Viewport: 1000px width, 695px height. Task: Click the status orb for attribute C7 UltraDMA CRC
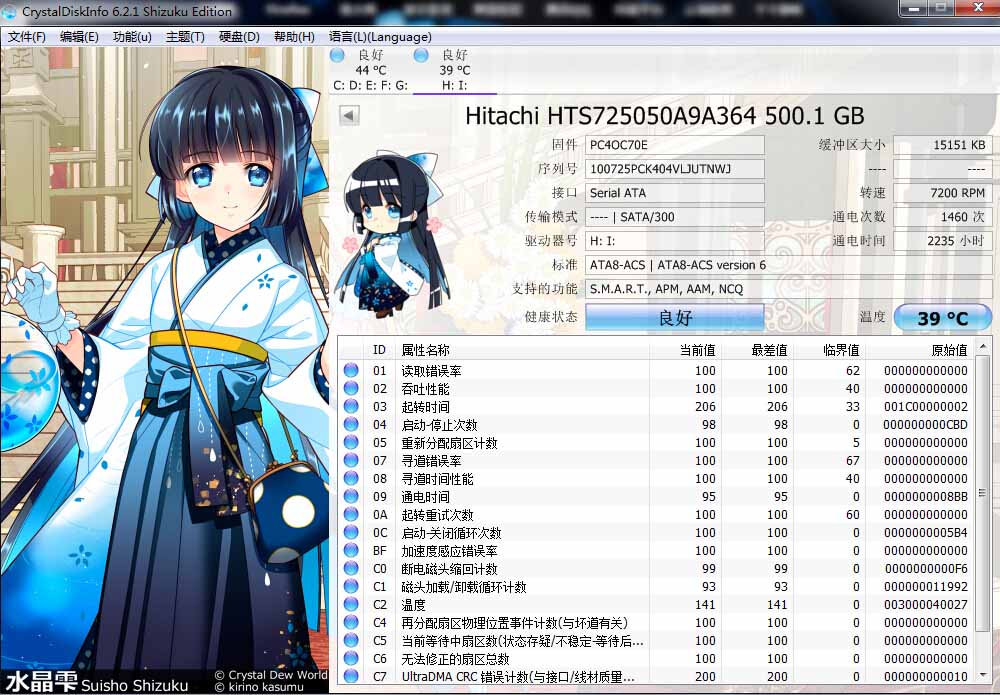click(x=351, y=677)
